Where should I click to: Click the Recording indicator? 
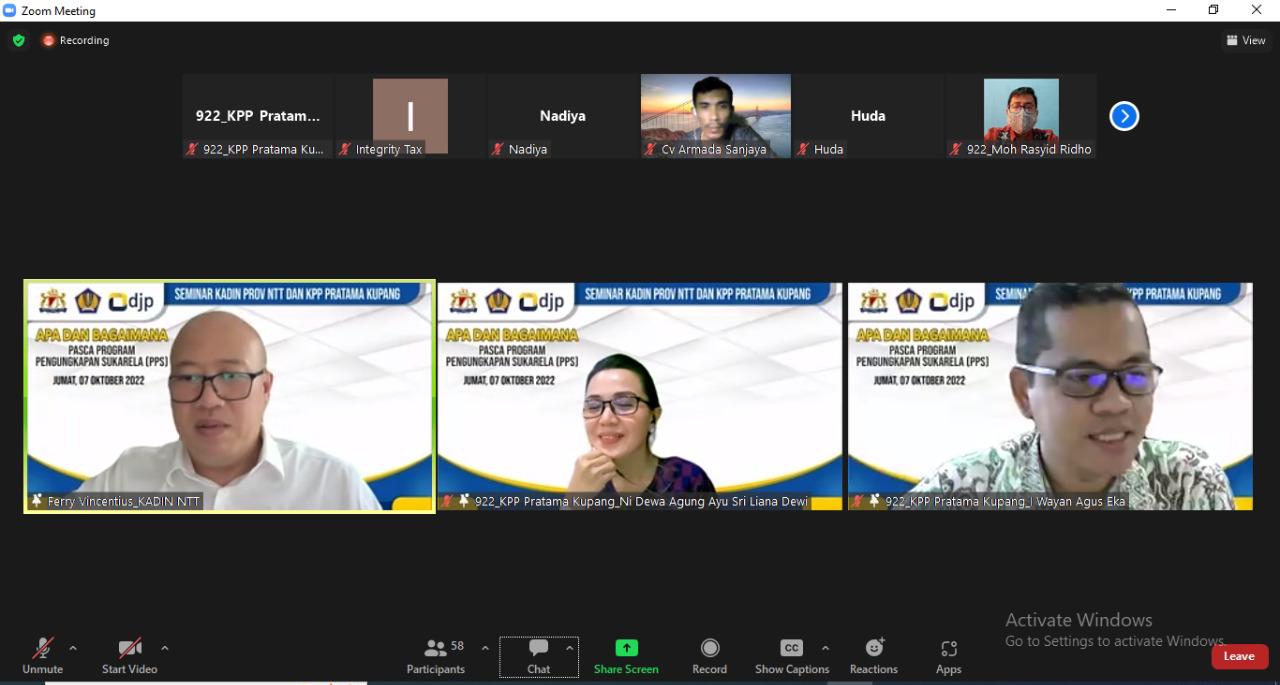click(x=76, y=41)
